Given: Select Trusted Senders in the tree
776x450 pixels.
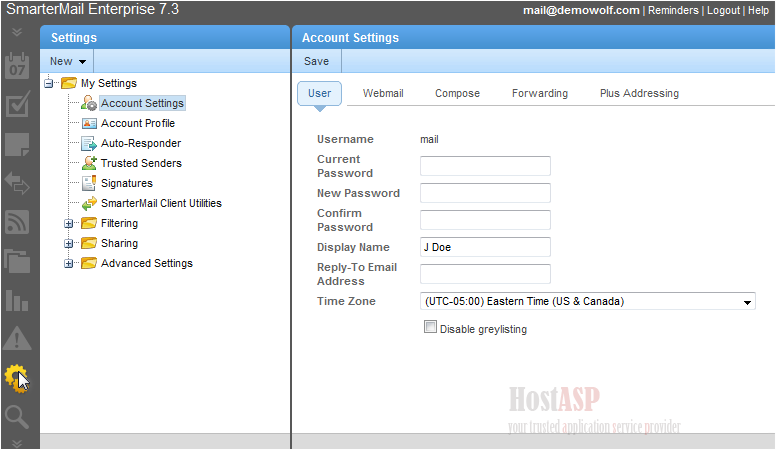Looking at the screenshot, I should pos(141,163).
